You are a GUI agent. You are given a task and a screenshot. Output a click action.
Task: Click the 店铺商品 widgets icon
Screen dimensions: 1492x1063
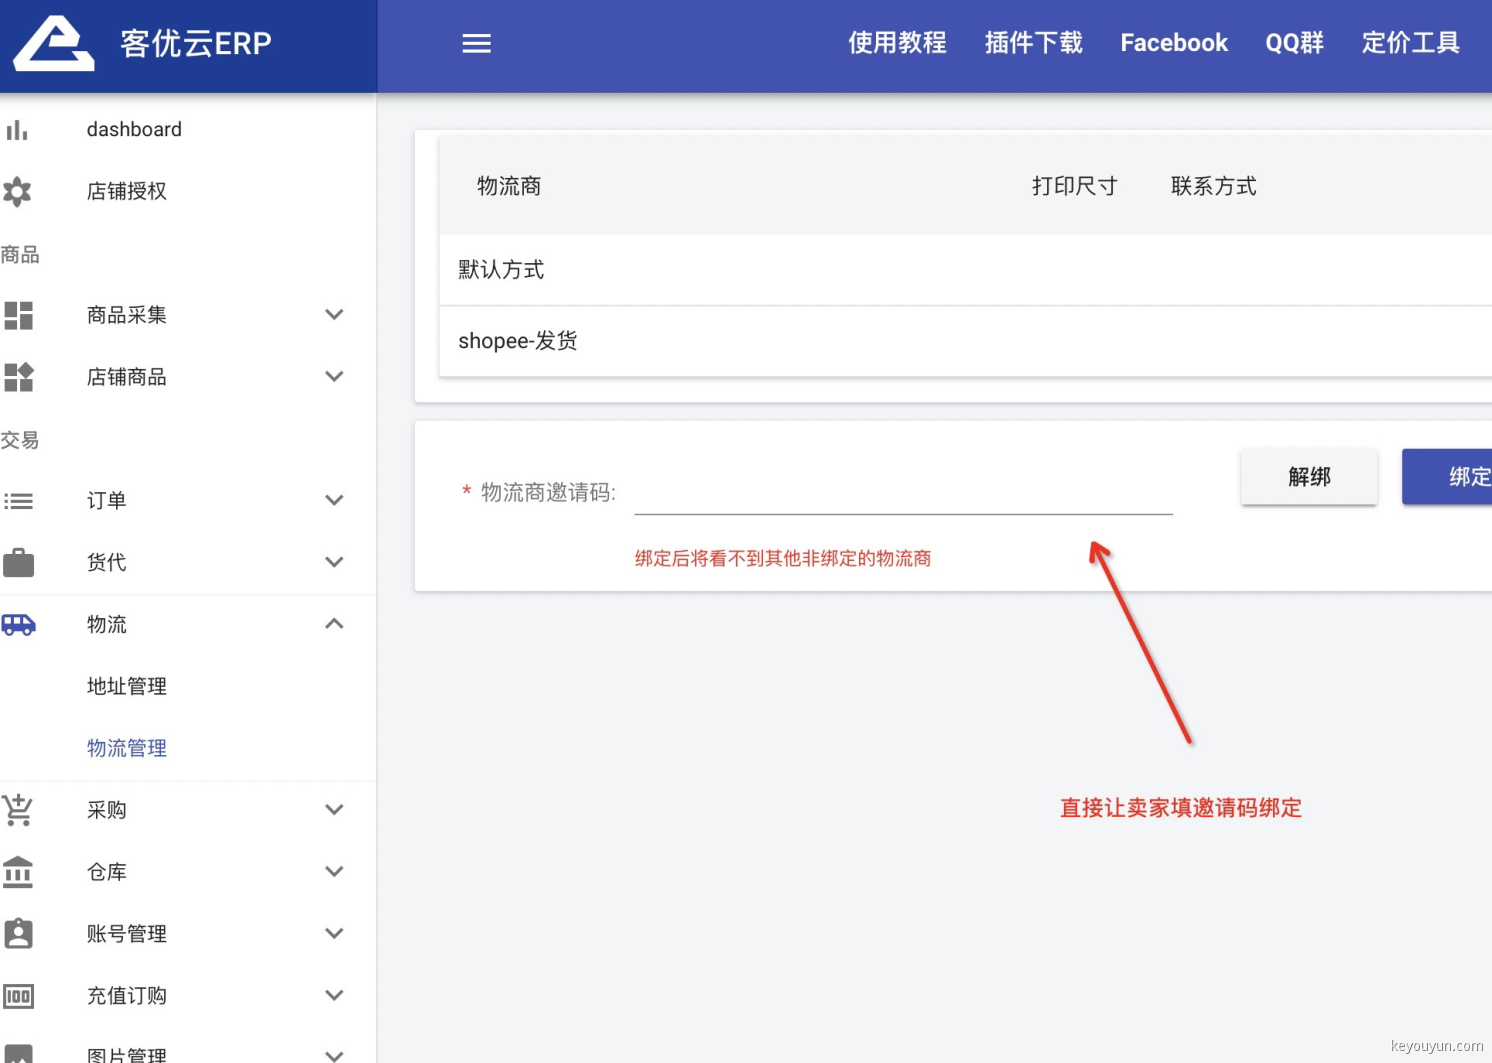(18, 377)
